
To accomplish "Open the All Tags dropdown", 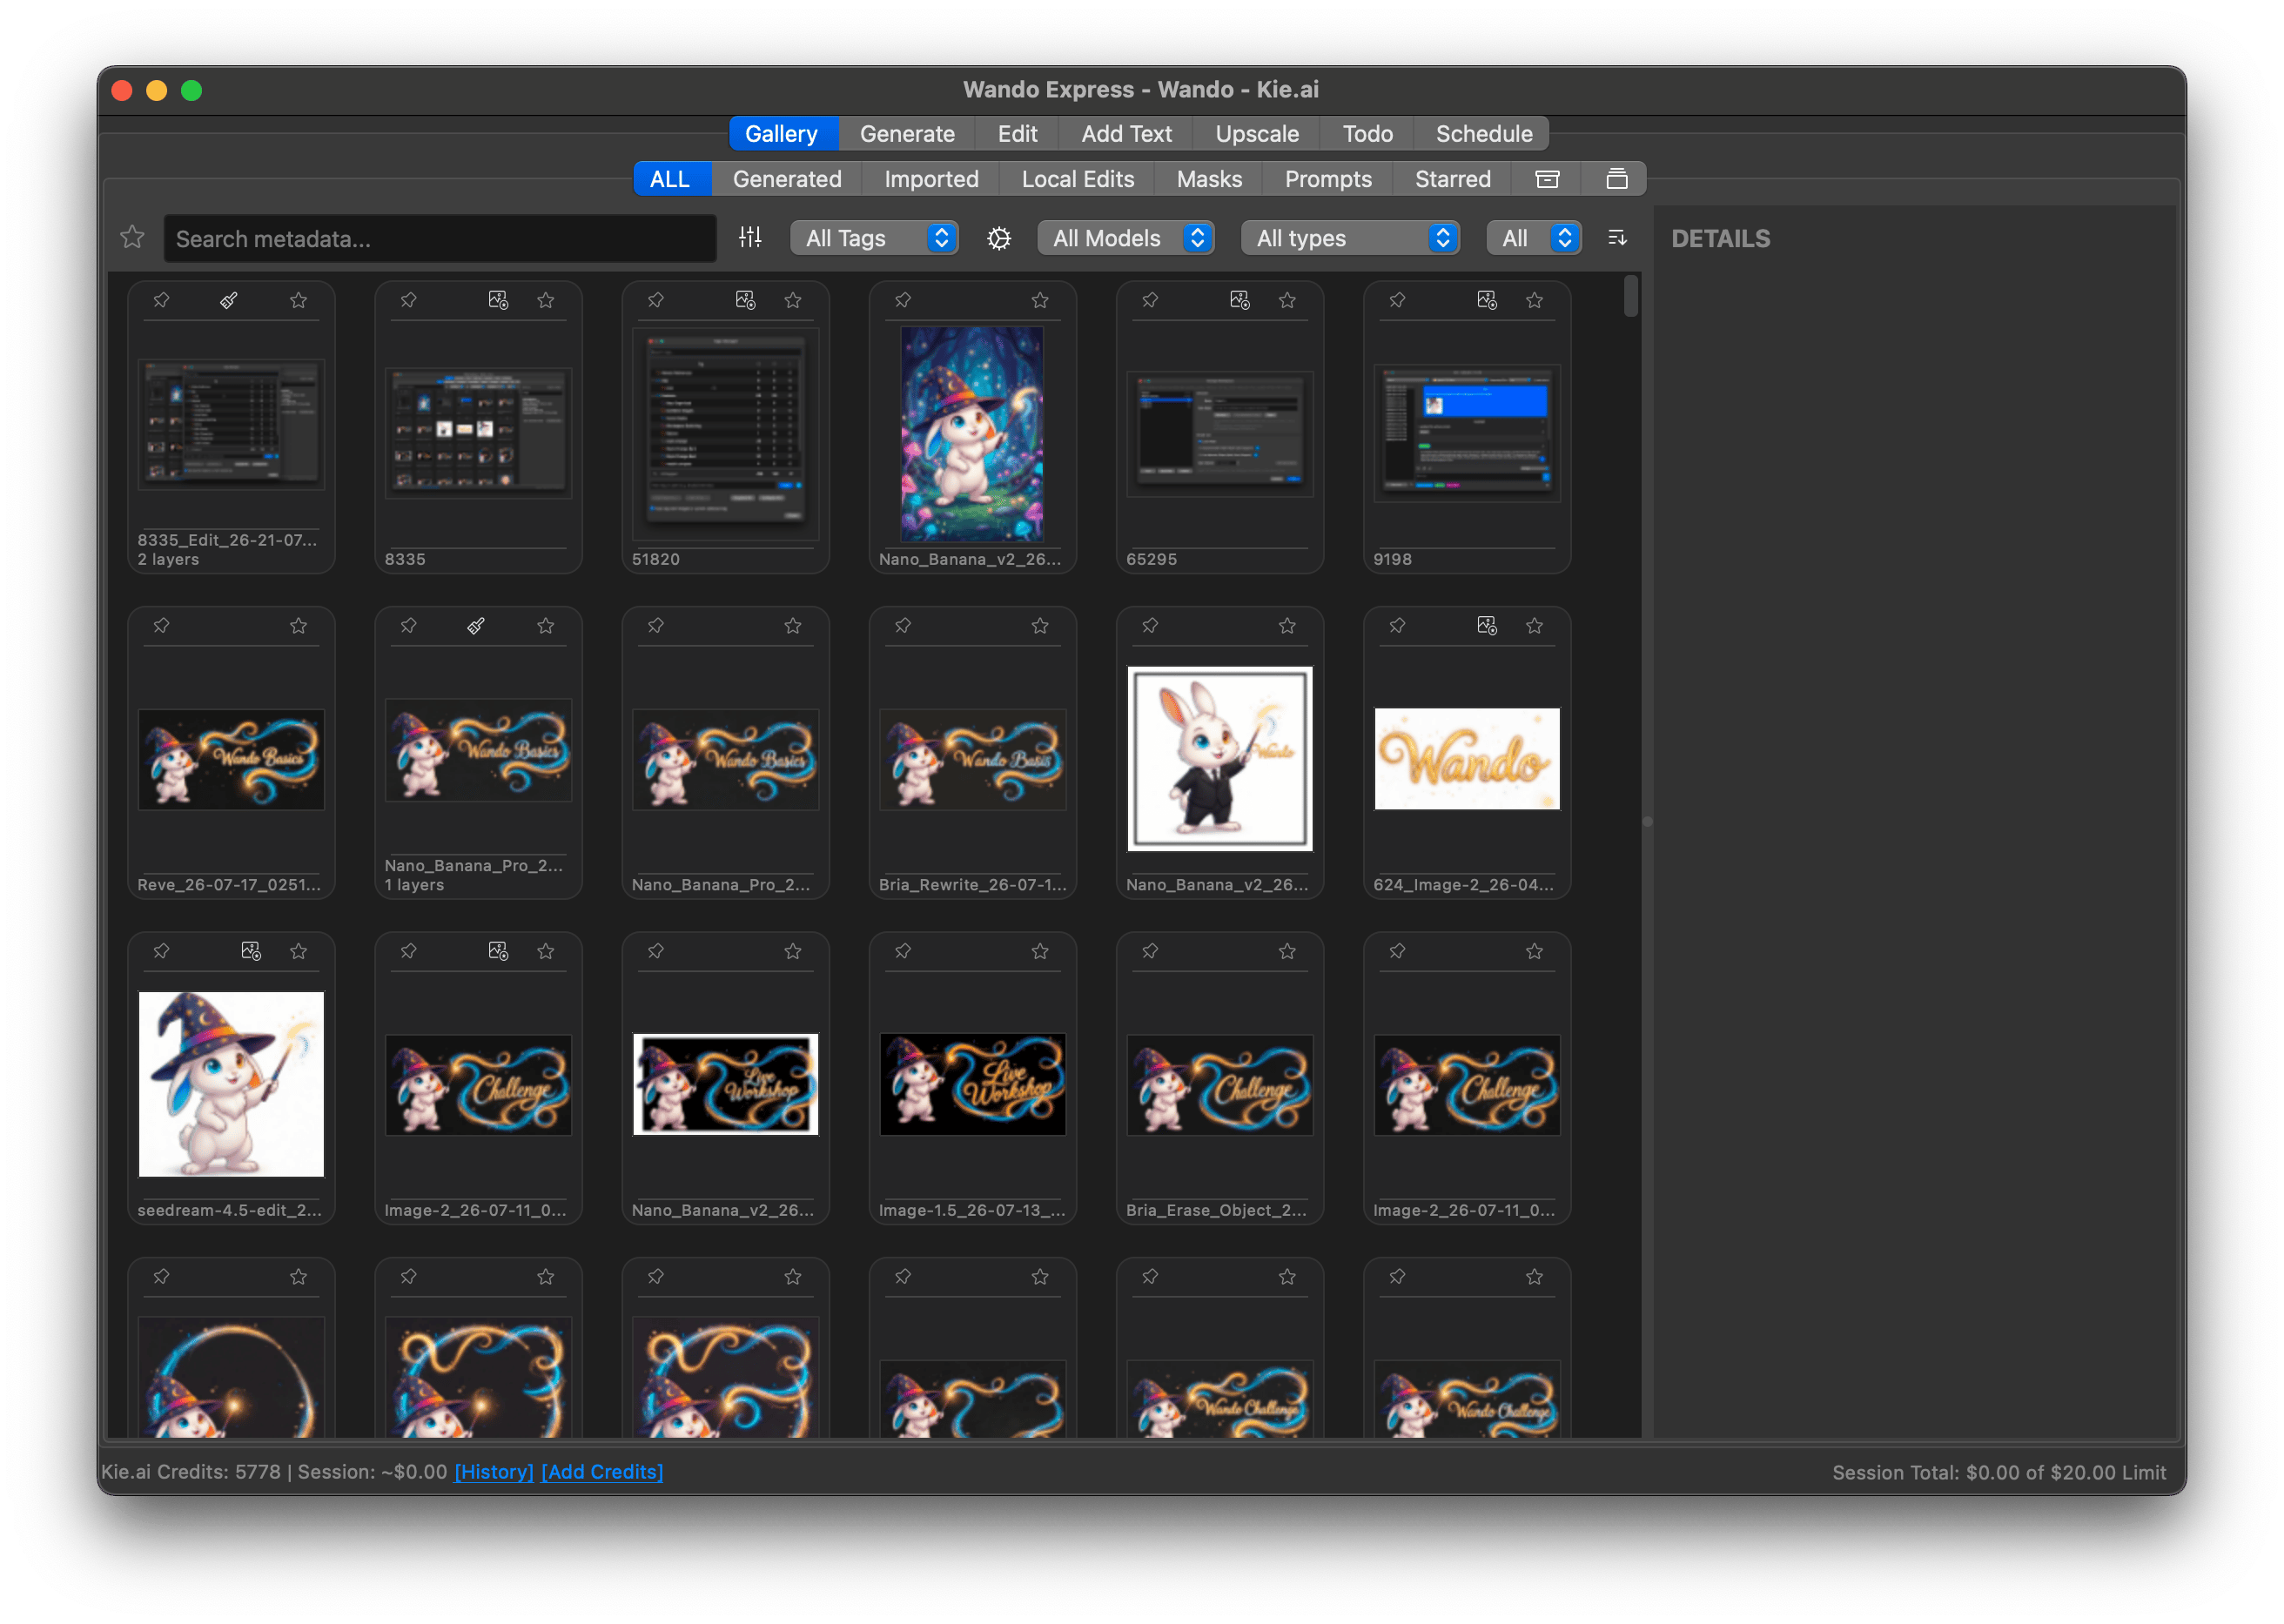I will pyautogui.click(x=874, y=238).
